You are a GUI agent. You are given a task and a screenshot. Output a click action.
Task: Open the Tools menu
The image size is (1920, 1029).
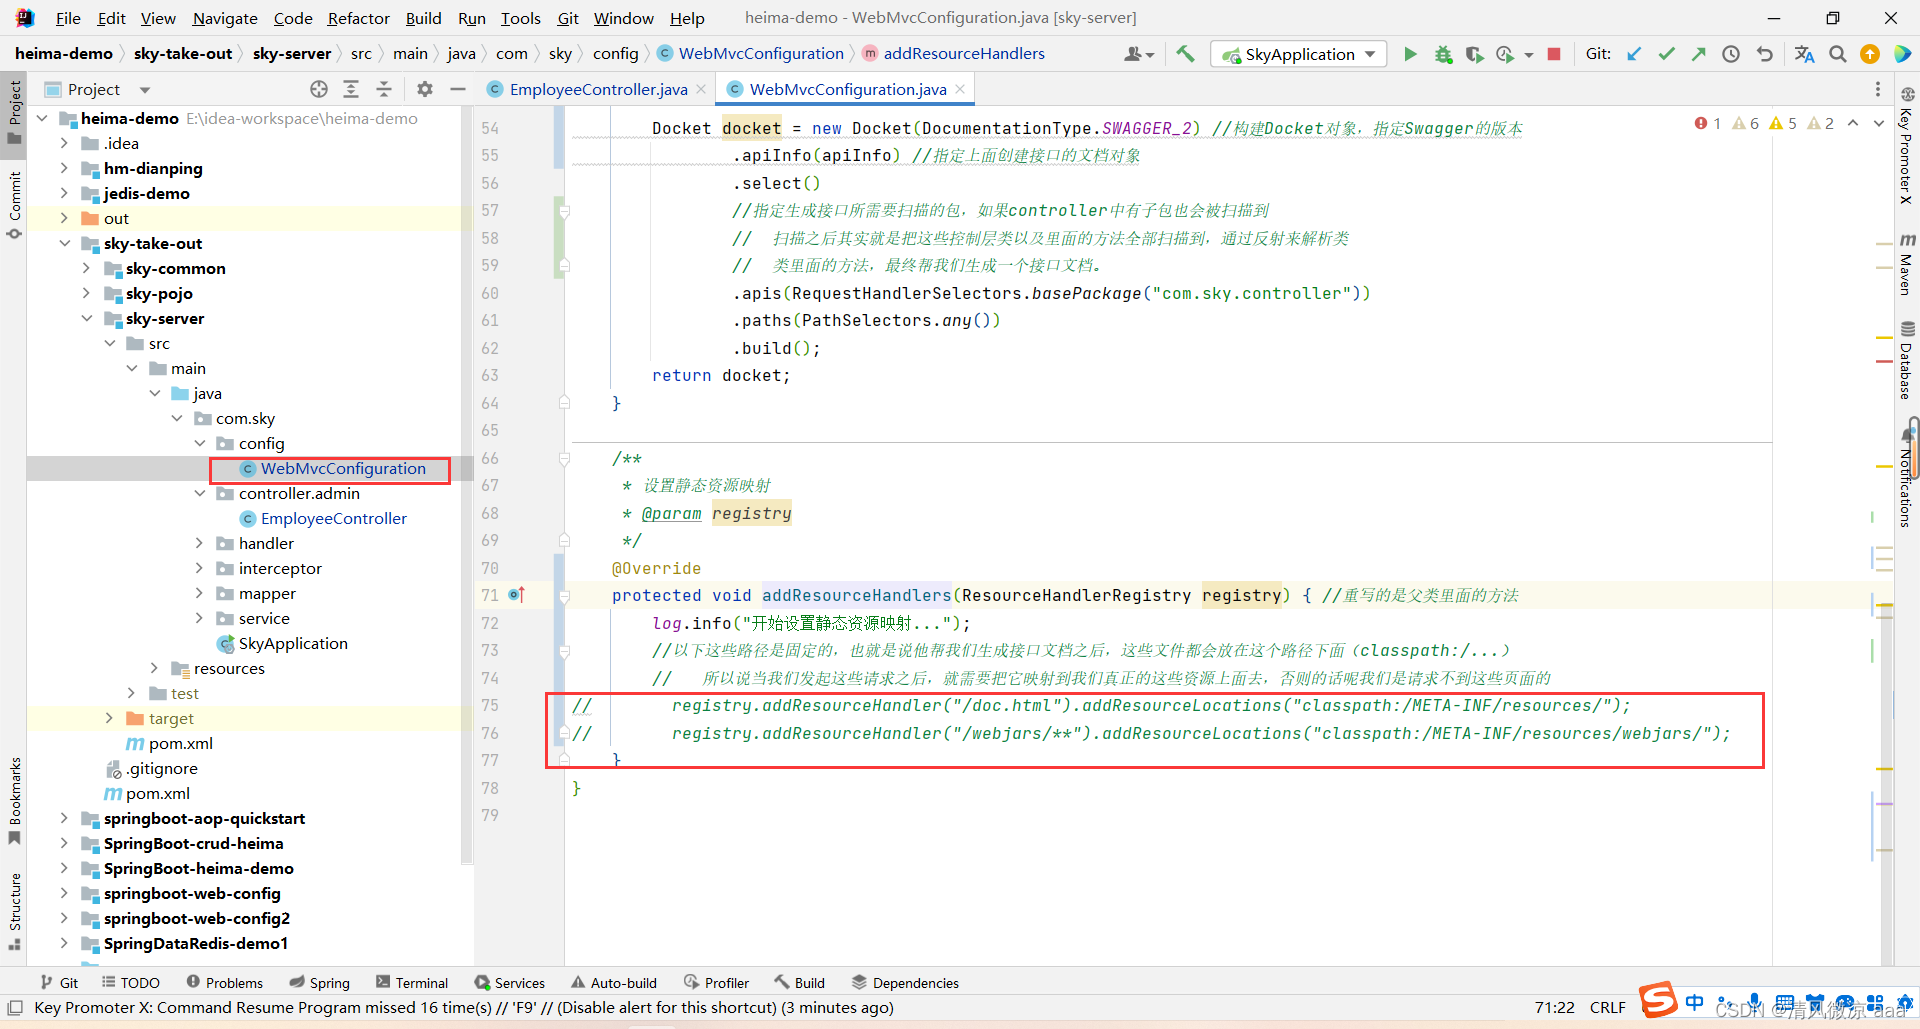(520, 18)
